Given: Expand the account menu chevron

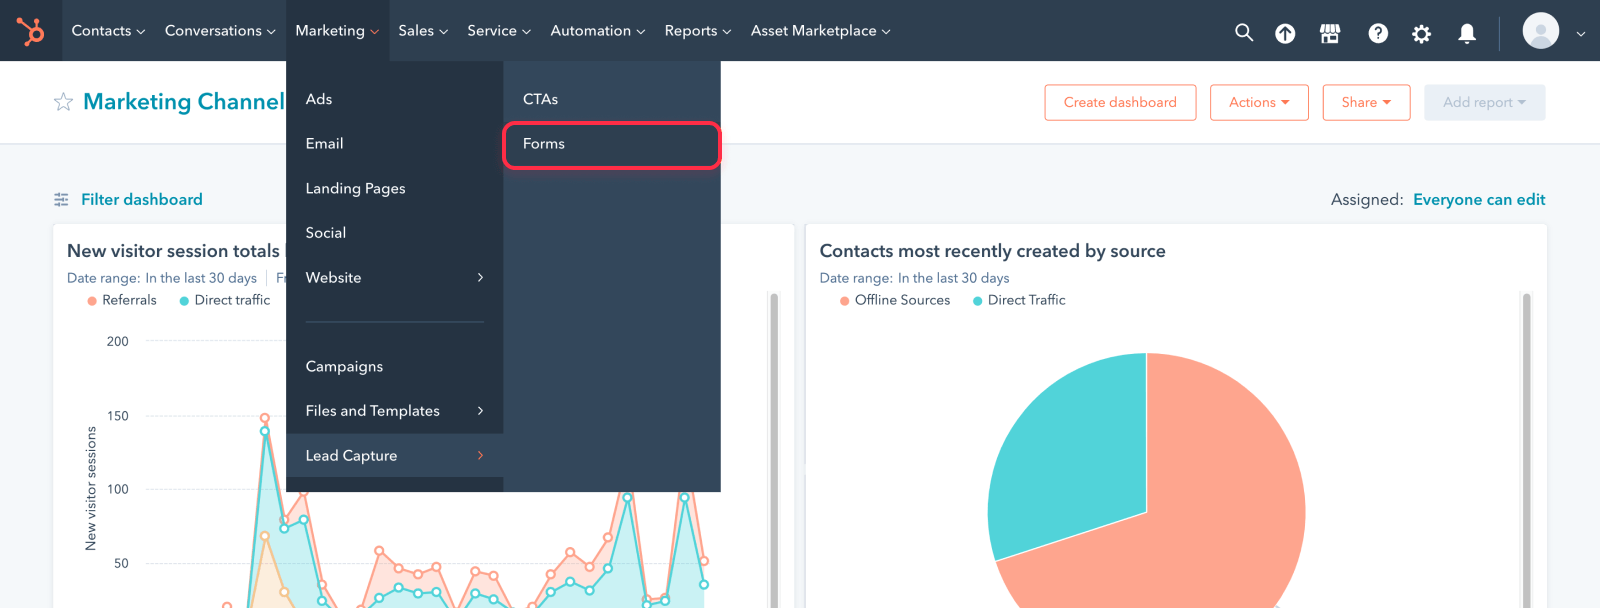Looking at the screenshot, I should click(x=1581, y=33).
